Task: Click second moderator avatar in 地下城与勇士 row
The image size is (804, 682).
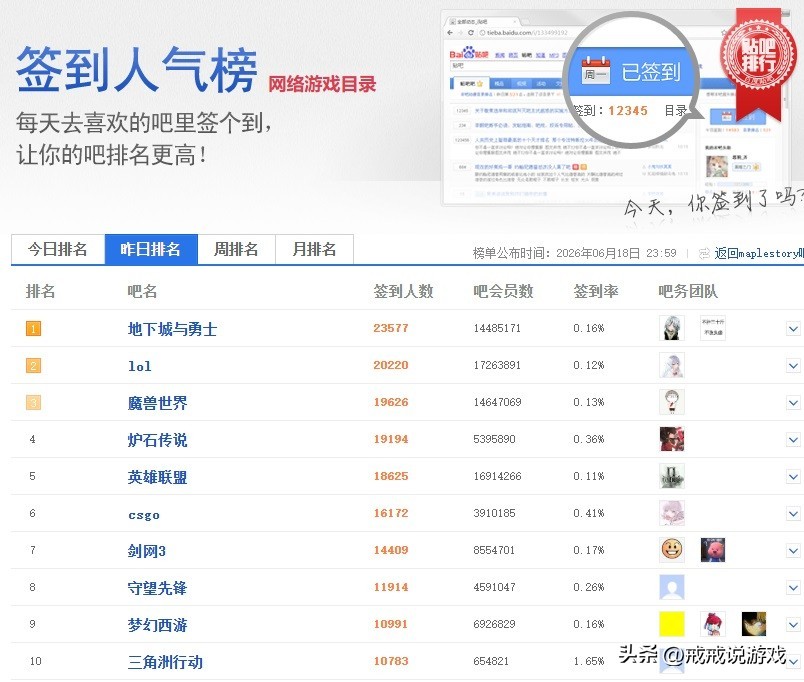Action: click(713, 328)
